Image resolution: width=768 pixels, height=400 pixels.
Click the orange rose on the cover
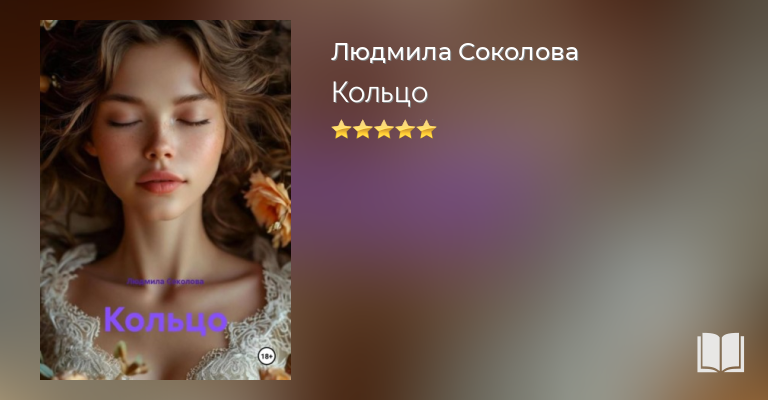269,207
